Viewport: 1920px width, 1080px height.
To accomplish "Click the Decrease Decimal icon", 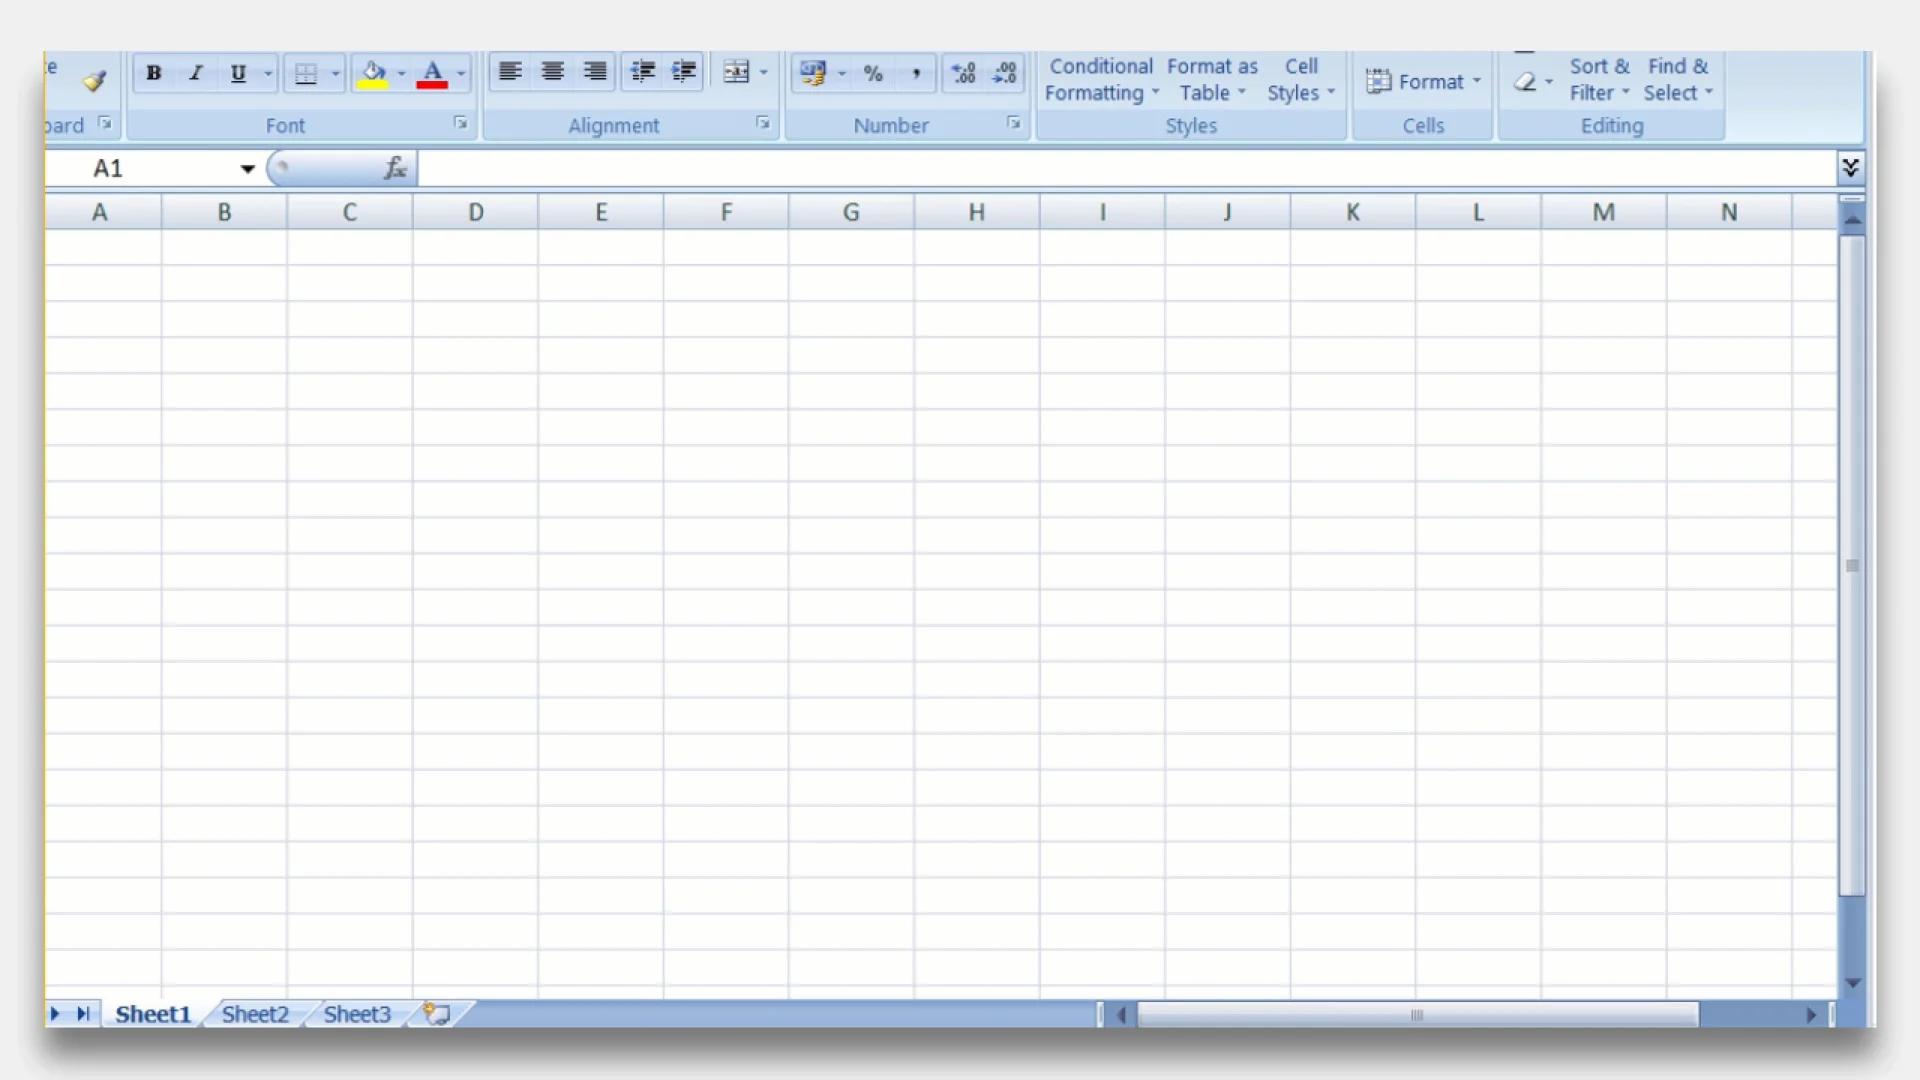I will click(1004, 73).
